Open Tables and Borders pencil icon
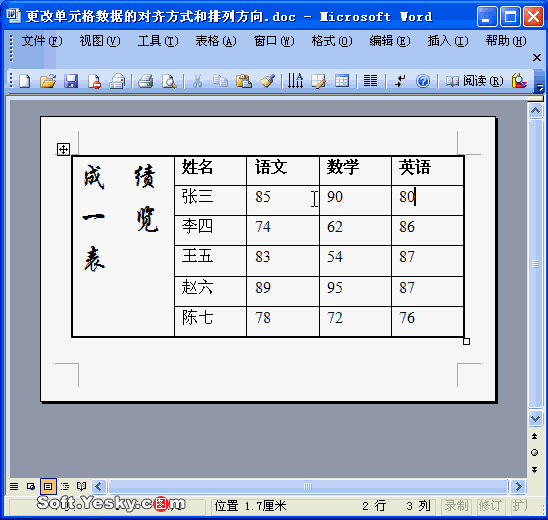548x520 pixels. click(x=318, y=81)
